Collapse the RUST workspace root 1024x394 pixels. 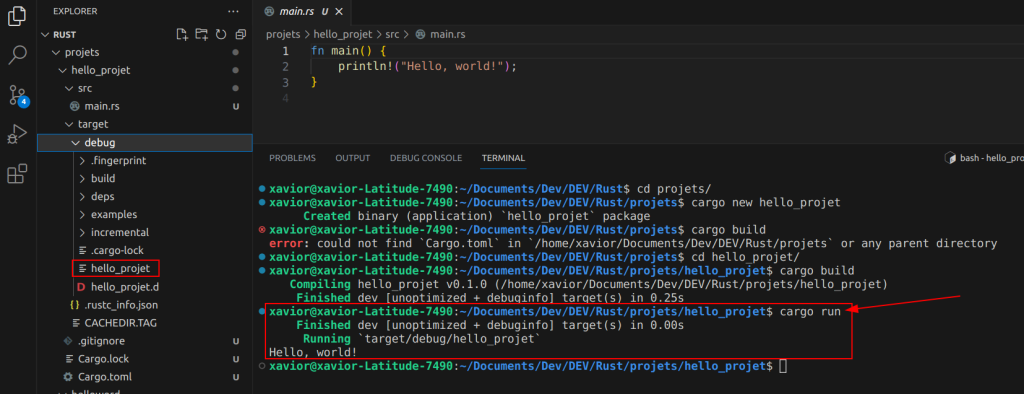45,35
